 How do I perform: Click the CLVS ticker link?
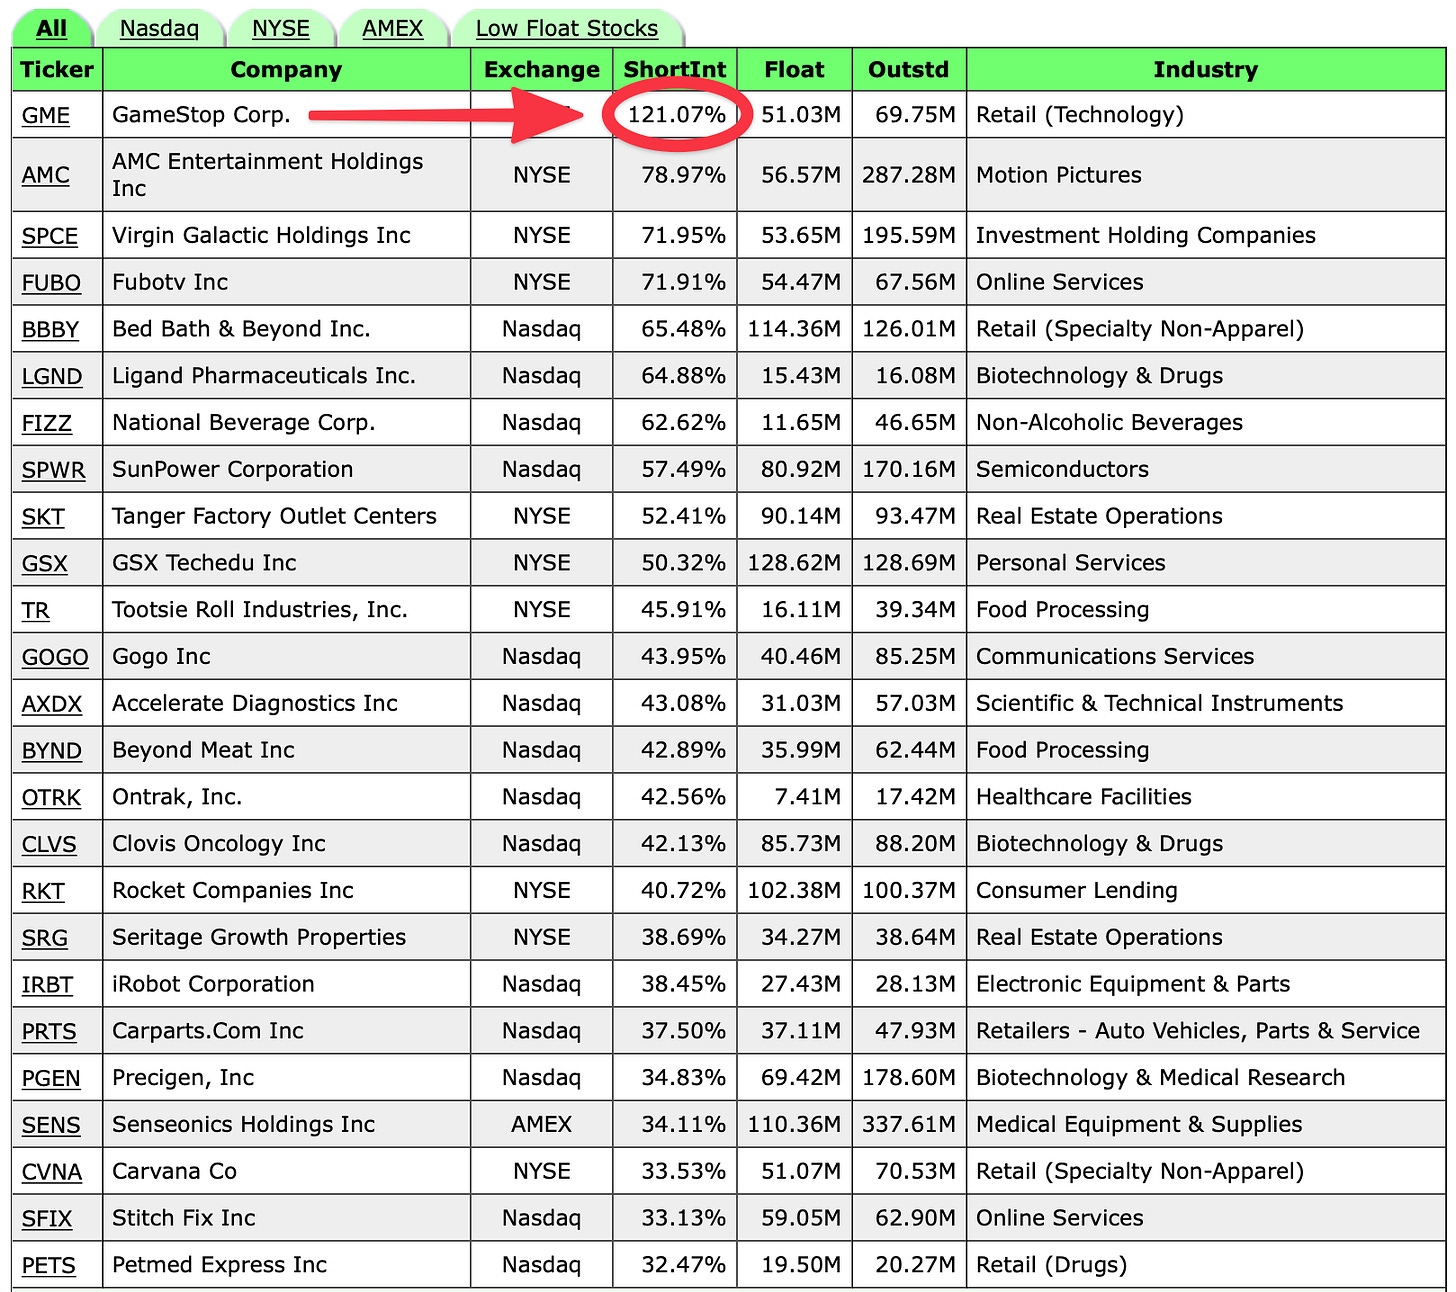49,845
